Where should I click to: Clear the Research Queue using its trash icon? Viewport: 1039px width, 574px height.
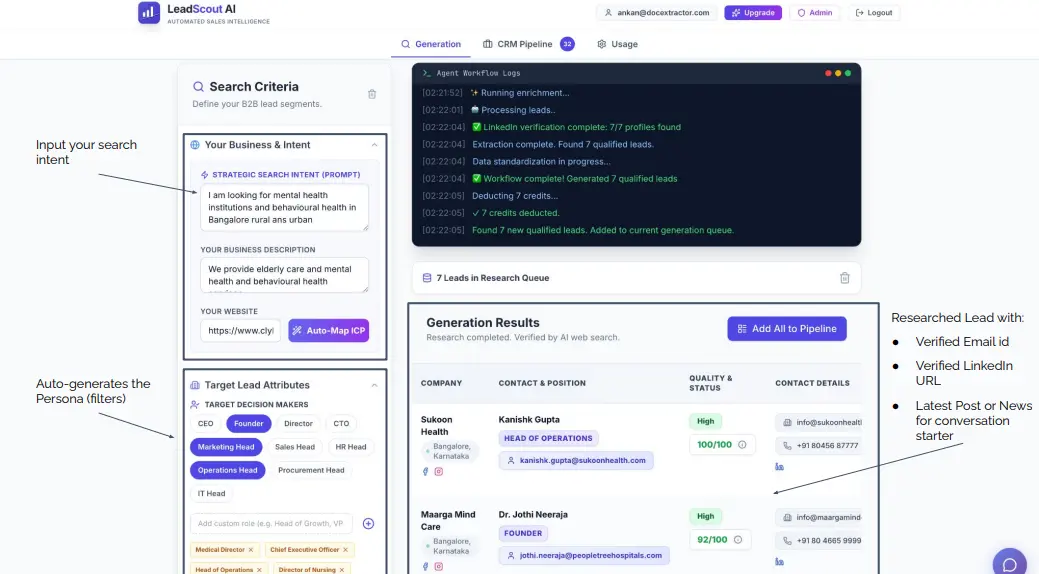tap(844, 278)
